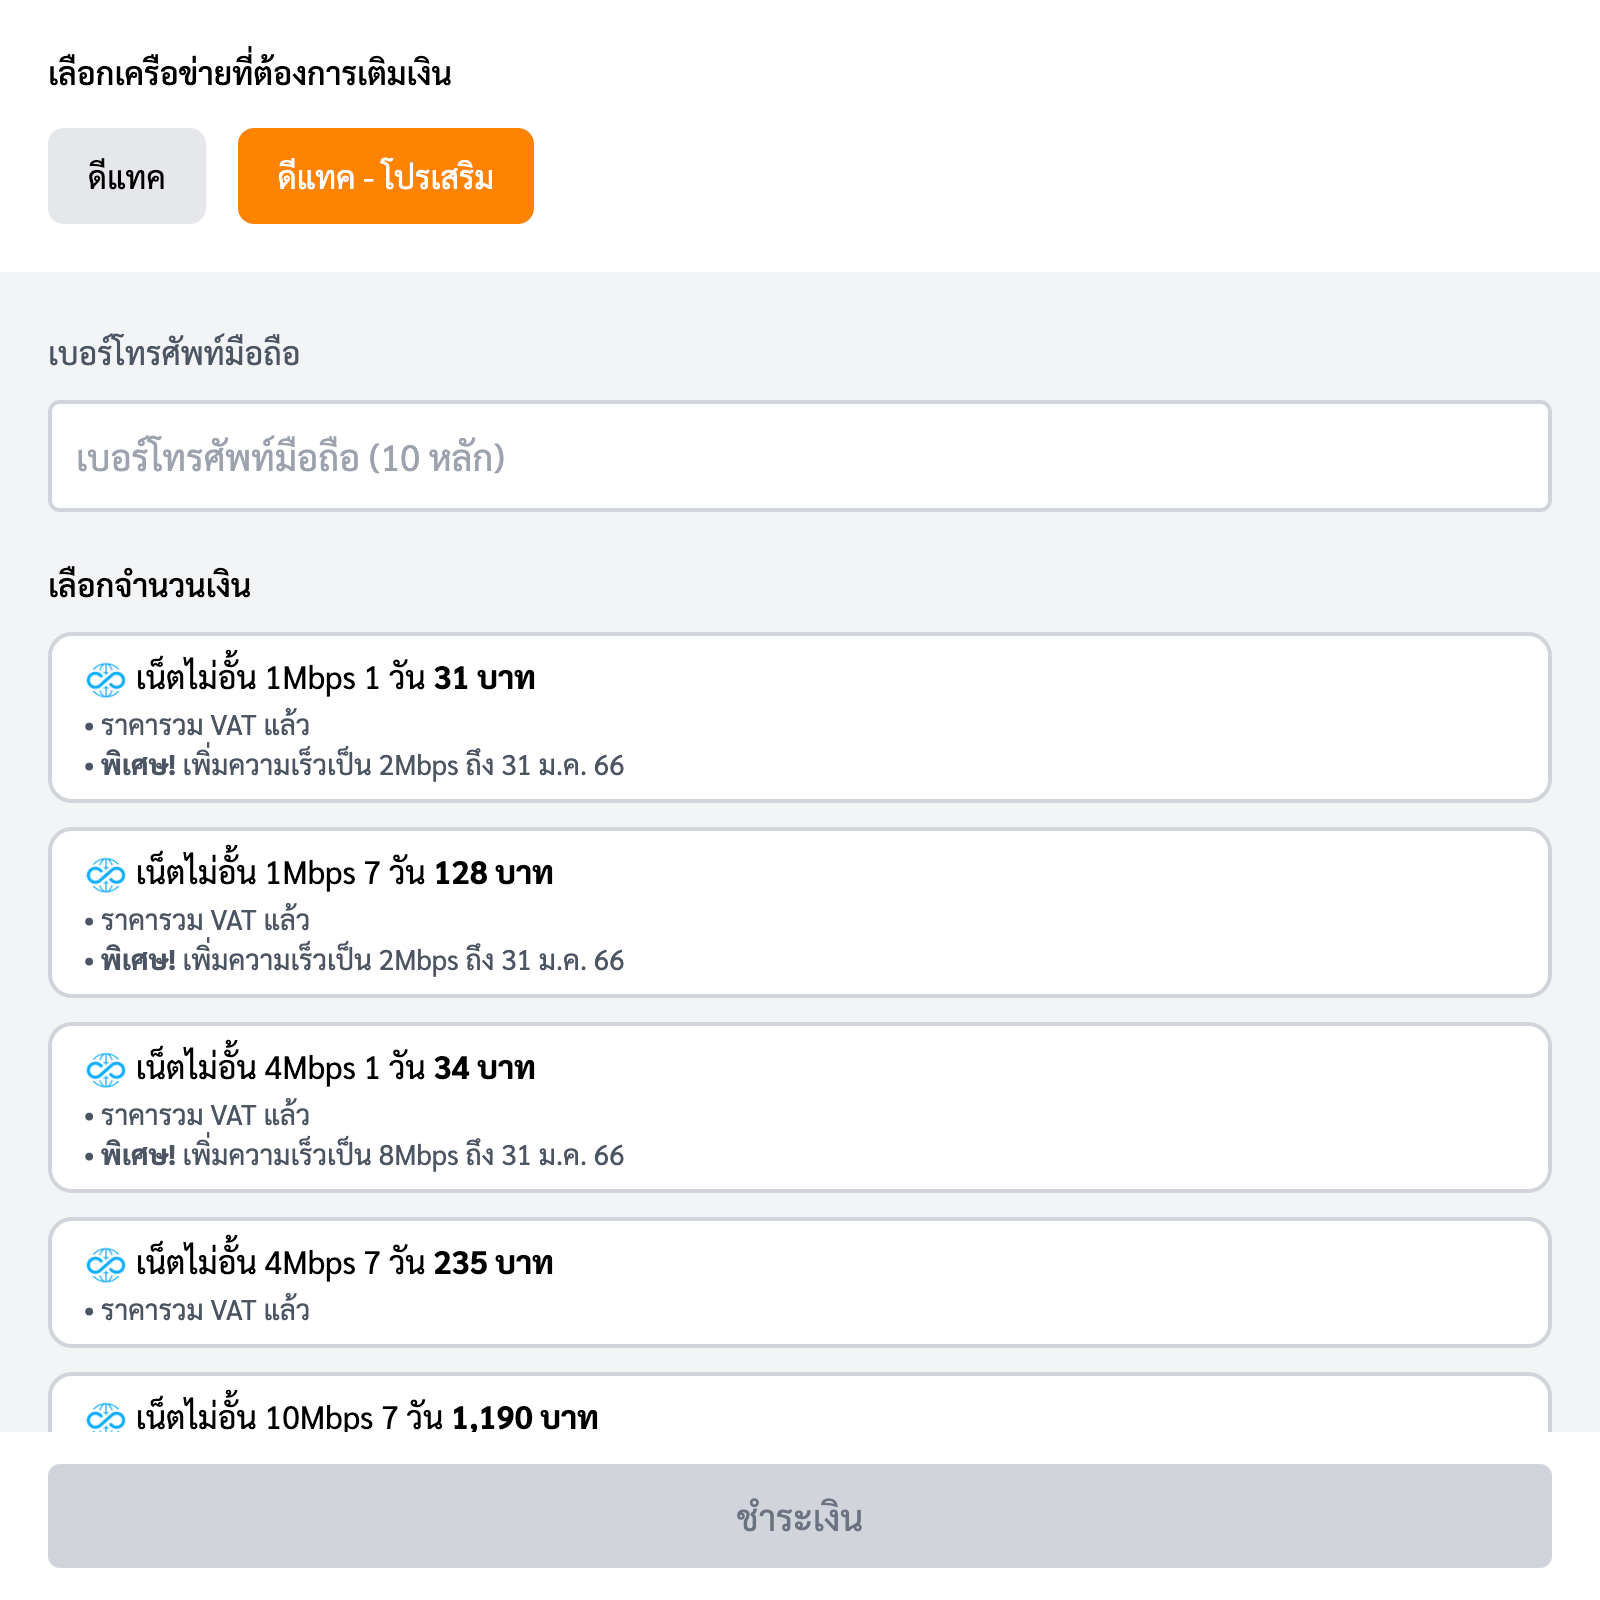This screenshot has width=1600, height=1600.
Task: Click the เบอร์โทรศัพท์มือถือ label above the input
Action: 174,354
